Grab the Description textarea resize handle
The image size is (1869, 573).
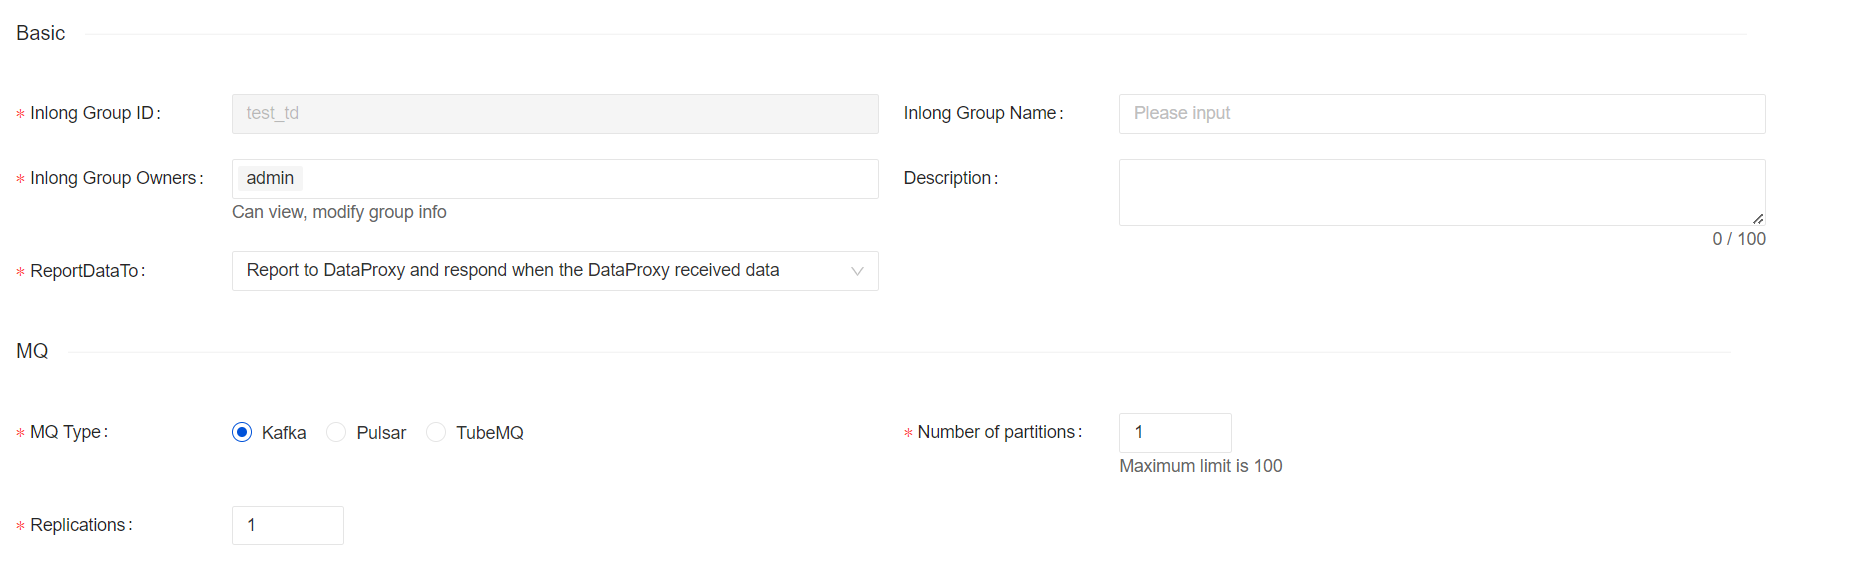[x=1757, y=218]
